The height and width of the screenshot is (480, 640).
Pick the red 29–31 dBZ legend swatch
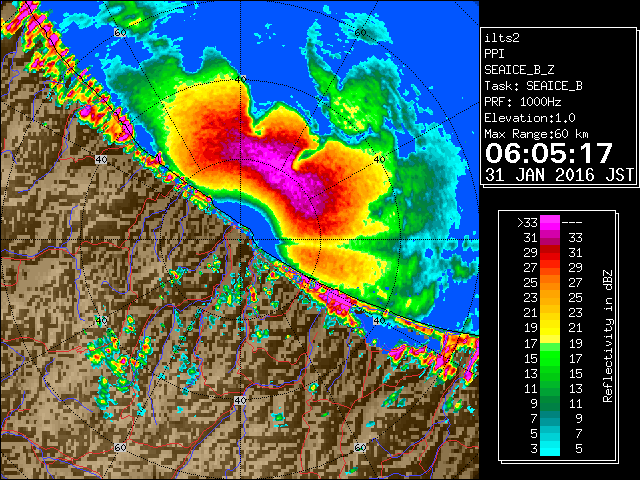point(550,253)
